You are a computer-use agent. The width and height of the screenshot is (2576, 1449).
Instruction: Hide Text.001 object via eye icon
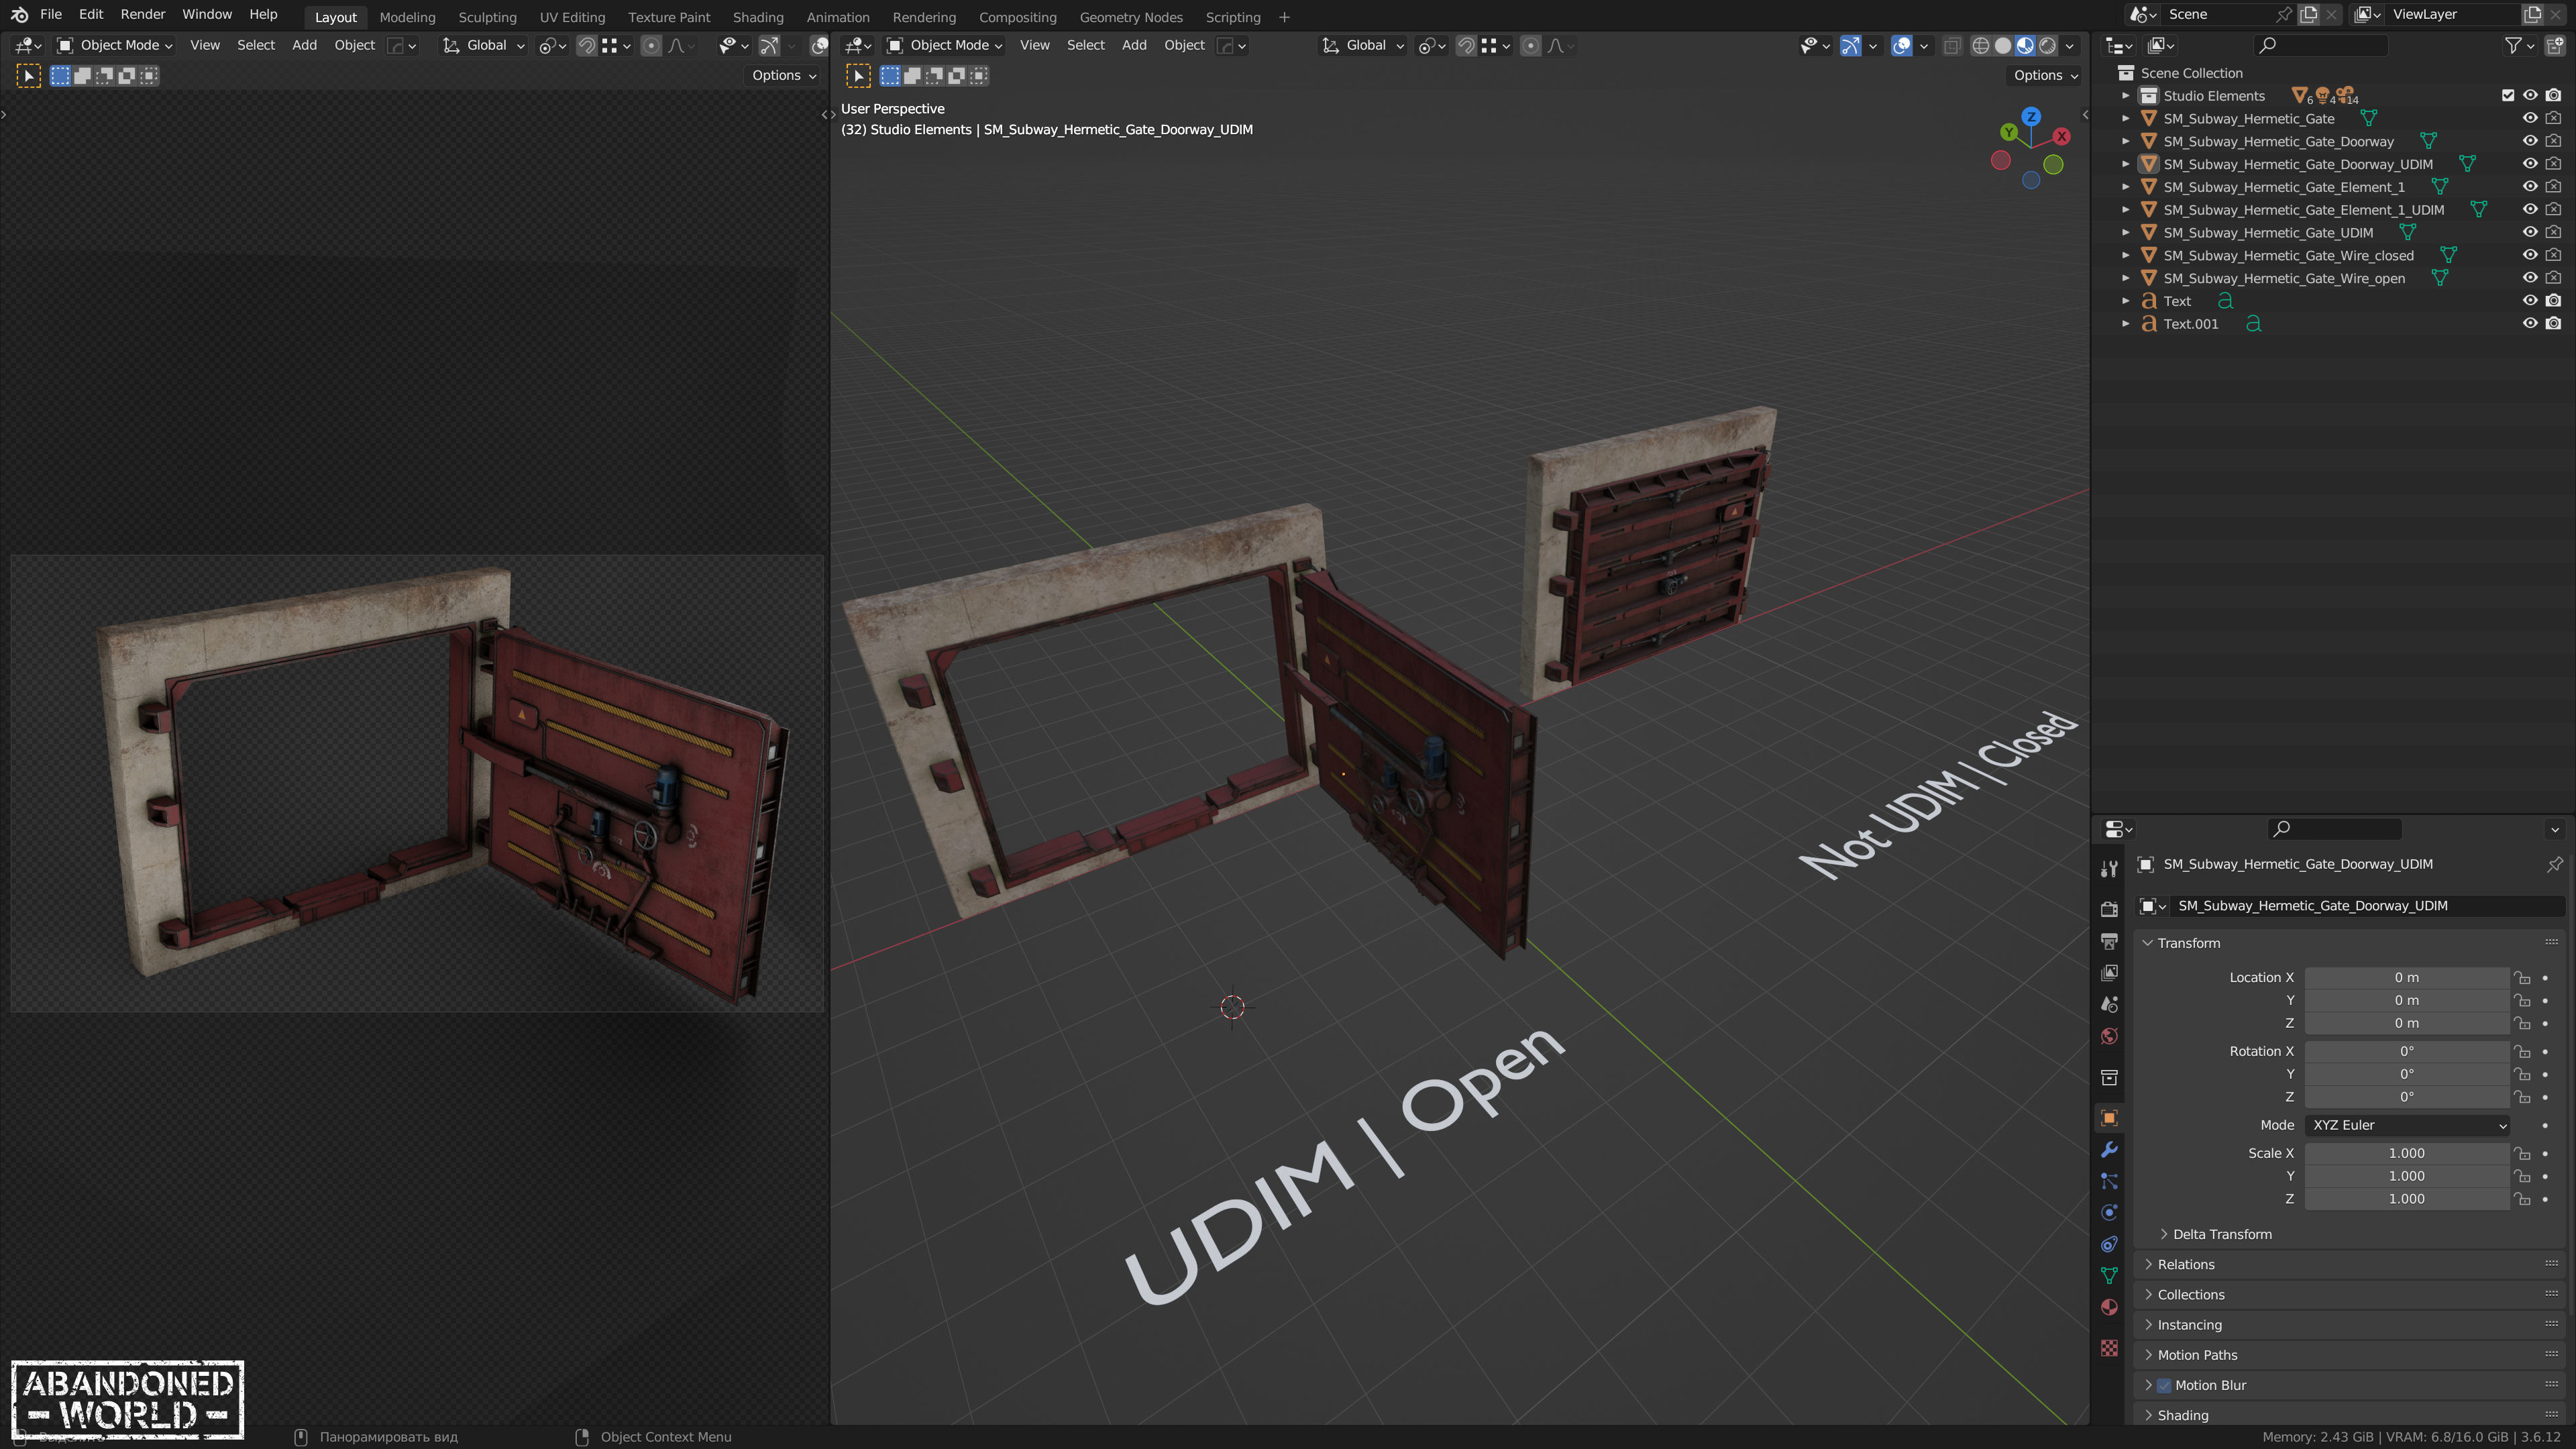point(2530,323)
